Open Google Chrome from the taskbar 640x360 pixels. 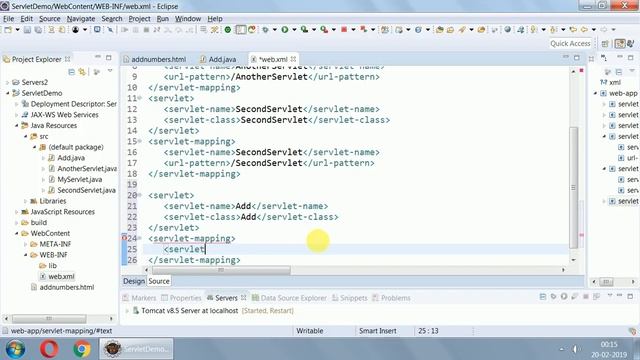[82, 349]
